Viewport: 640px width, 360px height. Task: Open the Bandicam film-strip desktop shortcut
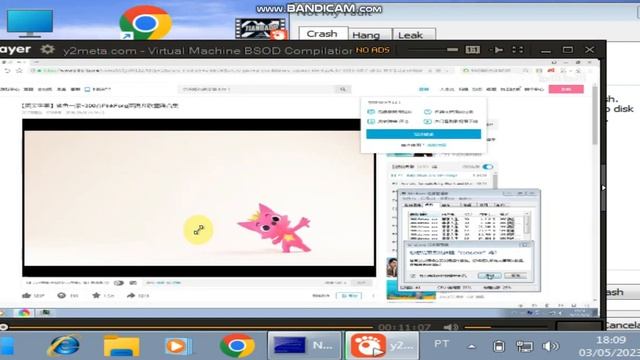click(261, 29)
